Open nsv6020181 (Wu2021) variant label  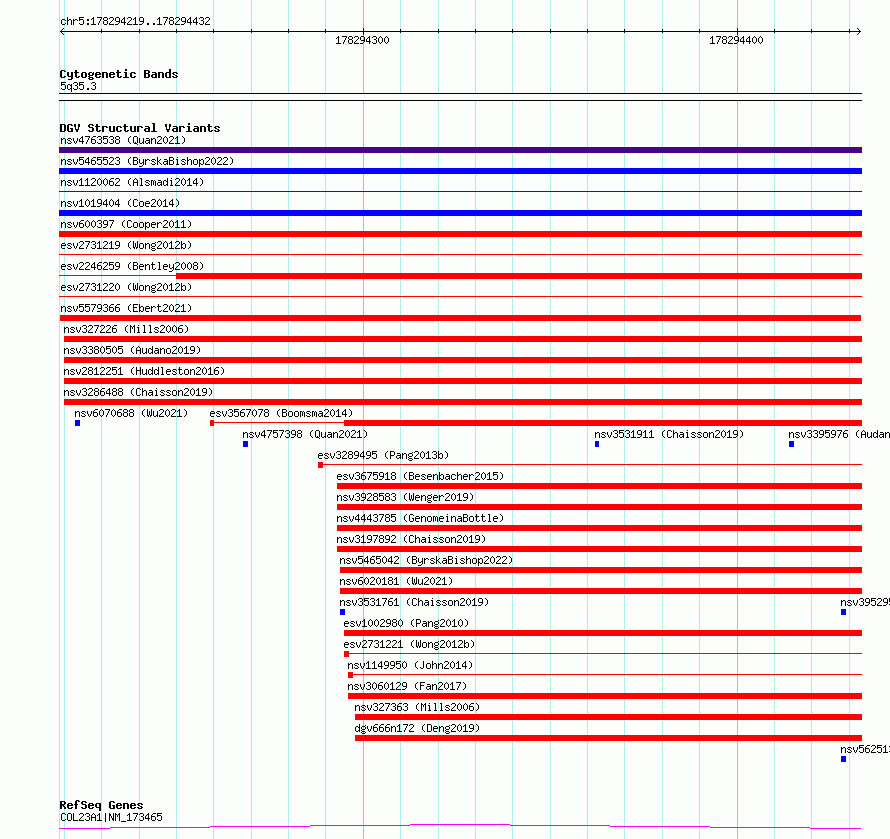click(396, 581)
